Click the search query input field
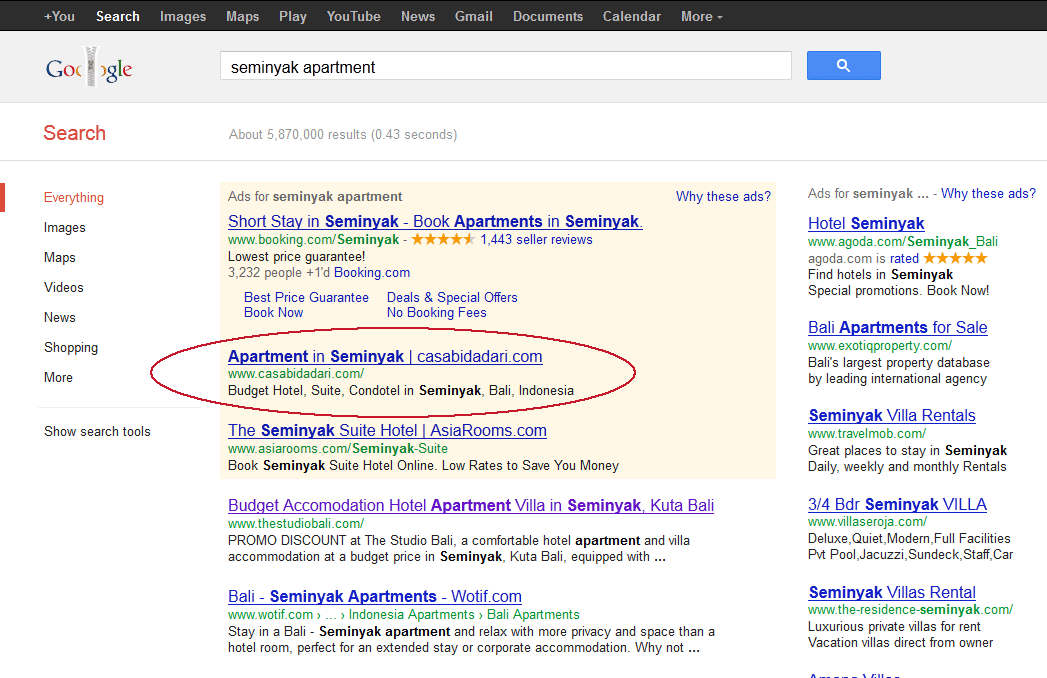Viewport: 1047px width, 678px height. tap(505, 67)
